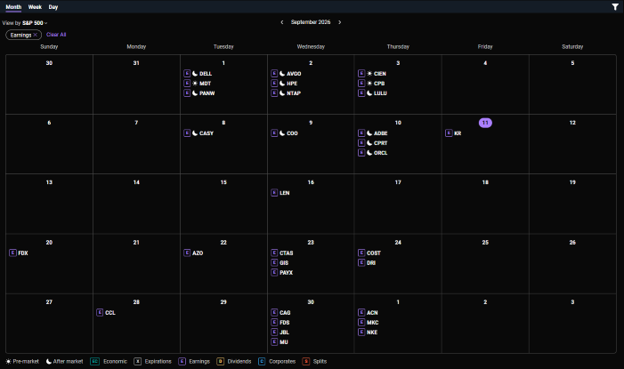Open the View by S&P 500 dropdown

[x=25, y=23]
